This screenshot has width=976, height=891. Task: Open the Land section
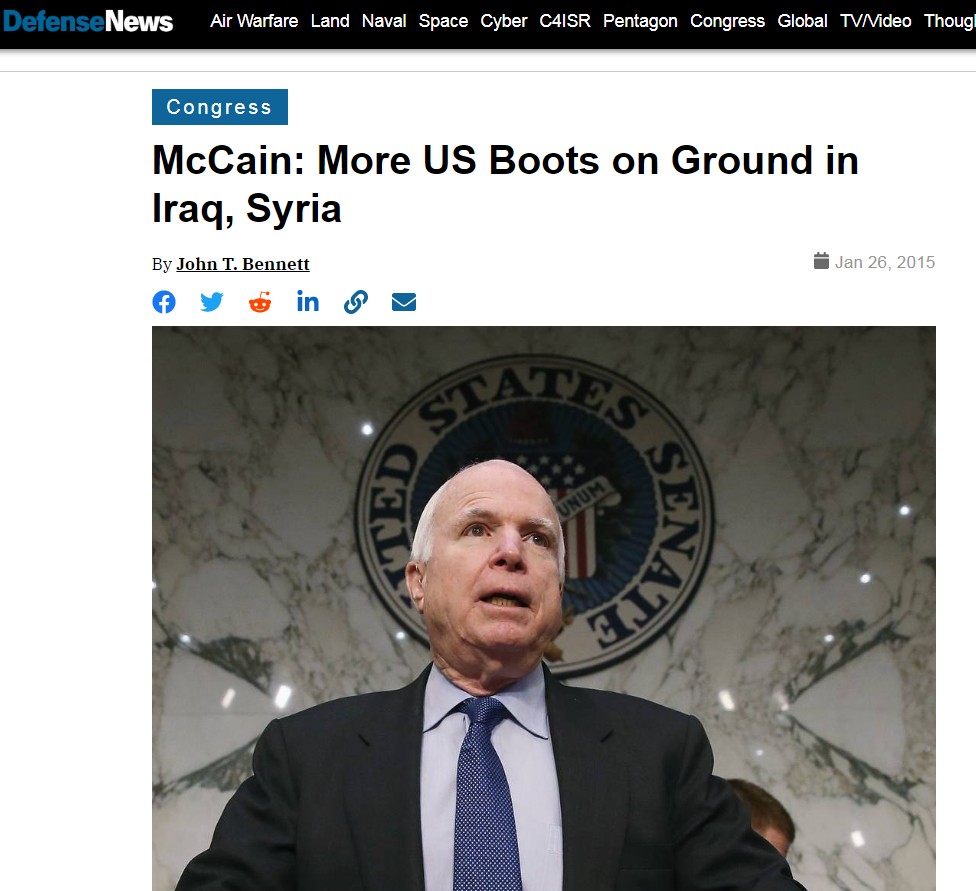point(330,21)
